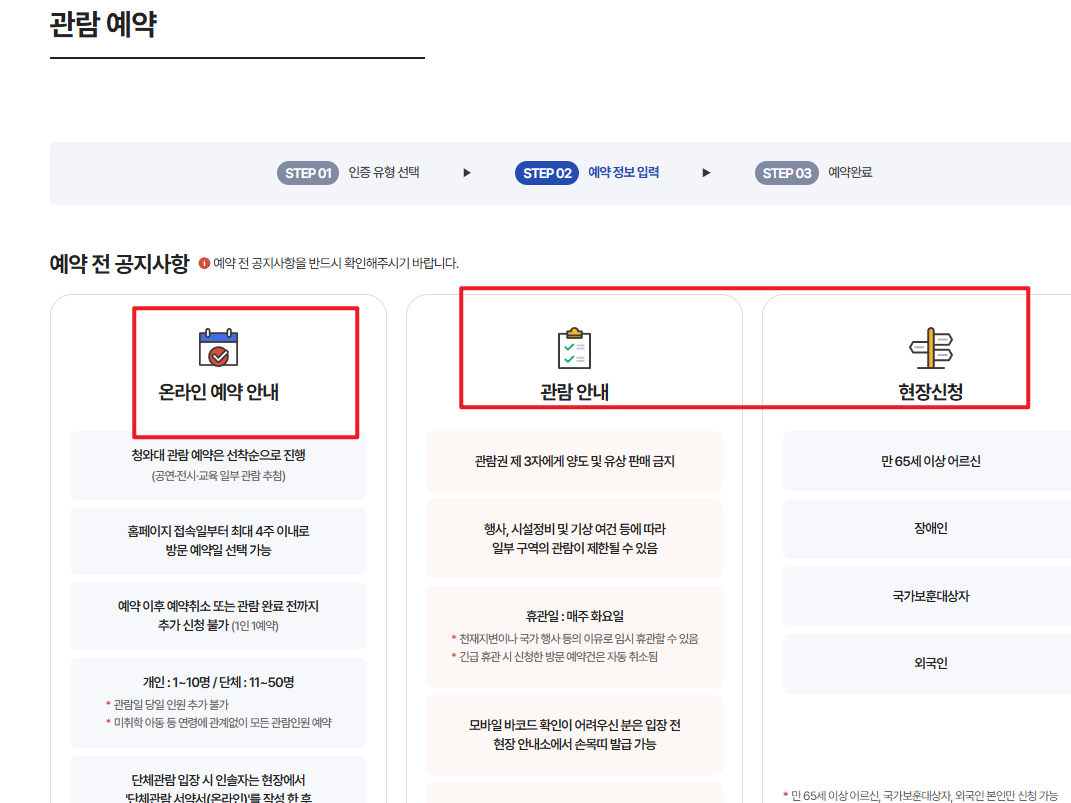
Task: Click the 예약 전 공지사항 heading
Action: coord(120,264)
